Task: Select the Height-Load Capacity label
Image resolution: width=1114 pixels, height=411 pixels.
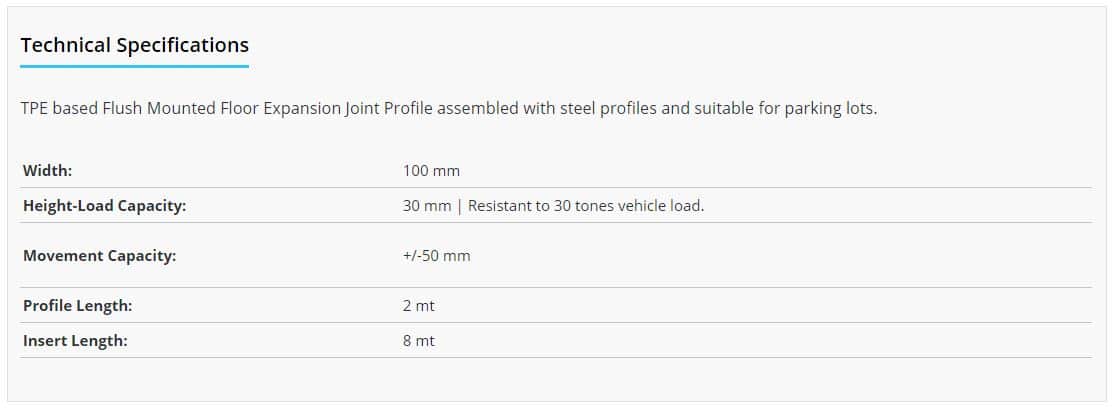Action: pyautogui.click(x=104, y=206)
